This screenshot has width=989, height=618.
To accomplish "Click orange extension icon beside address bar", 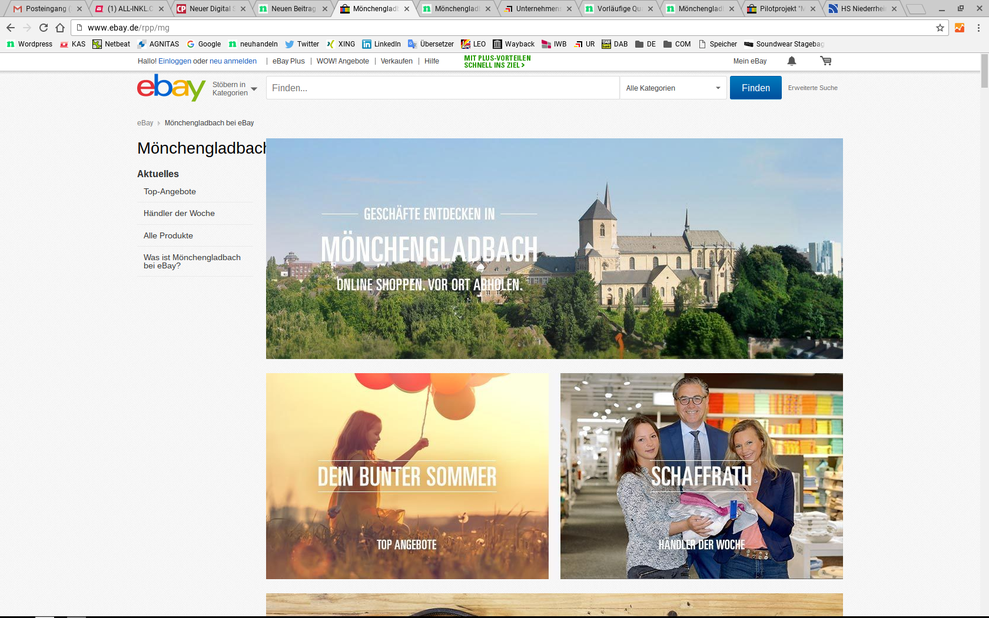I will [x=959, y=28].
